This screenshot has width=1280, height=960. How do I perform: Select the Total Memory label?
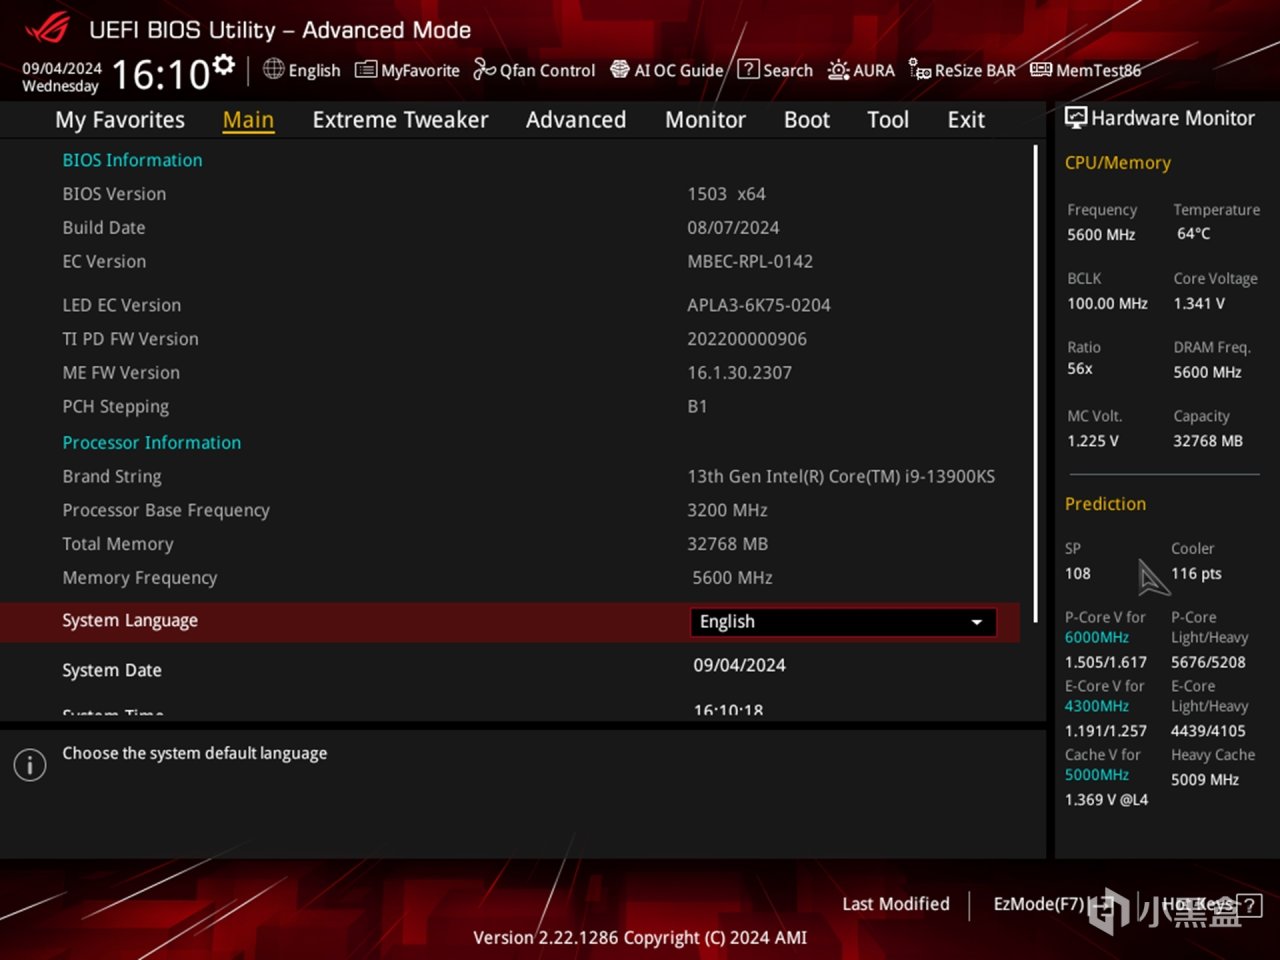pos(118,545)
